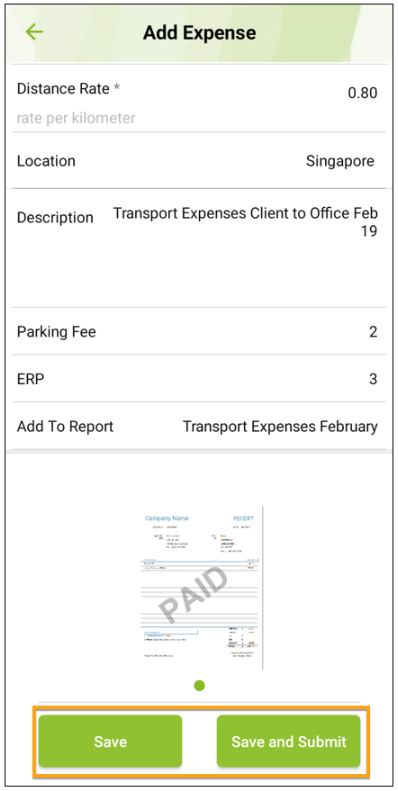The image size is (398, 791).
Task: Click the Add Expense title
Action: coord(199,33)
